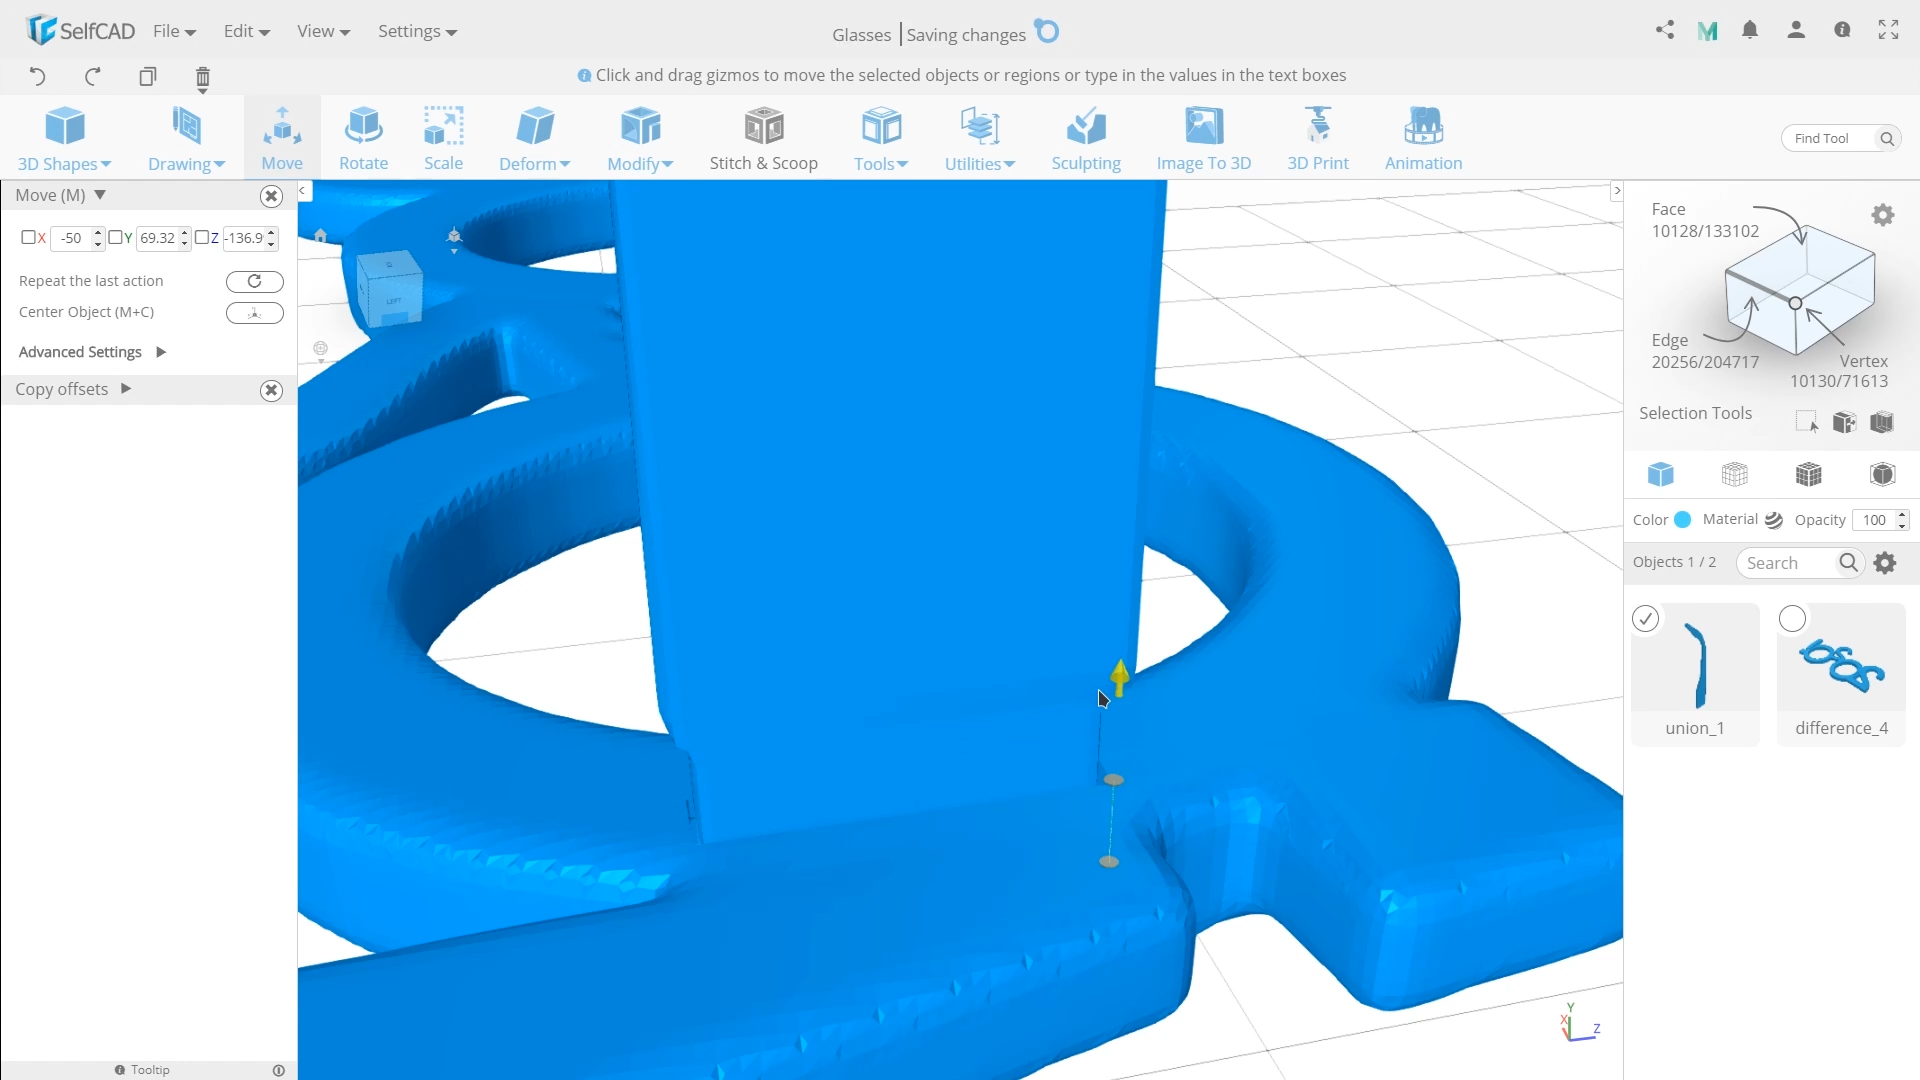Open notifications bell icon
This screenshot has width=1920, height=1080.
1750,30
